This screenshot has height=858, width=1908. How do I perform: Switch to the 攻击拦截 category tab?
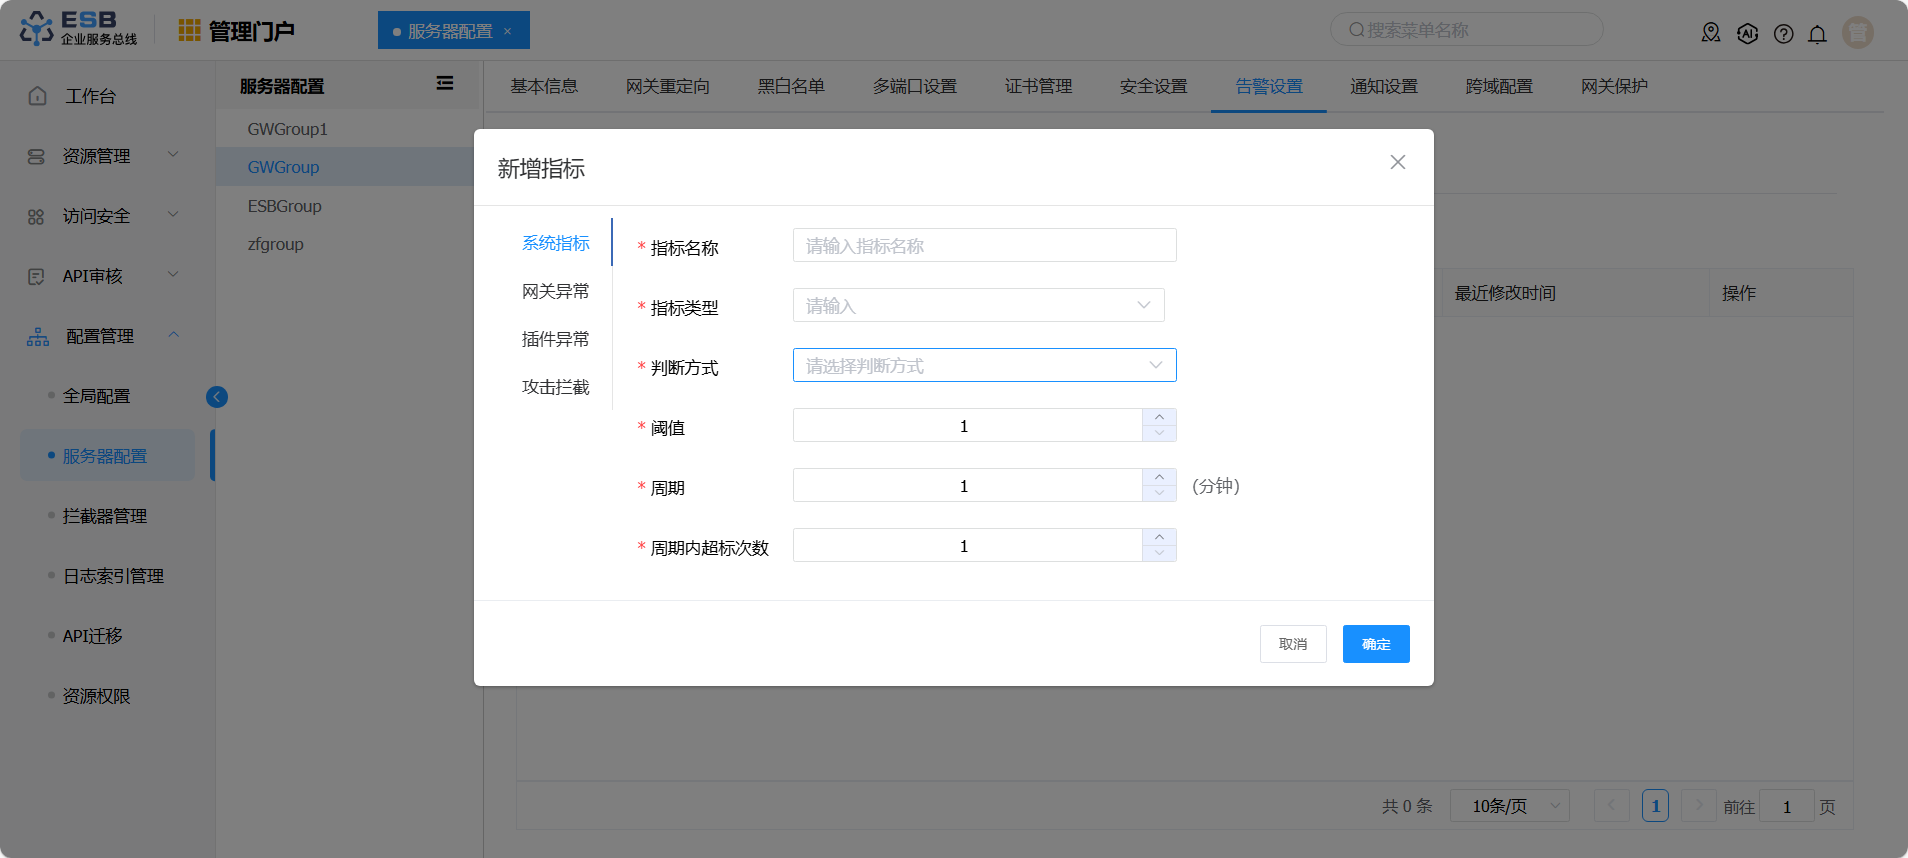pos(555,387)
